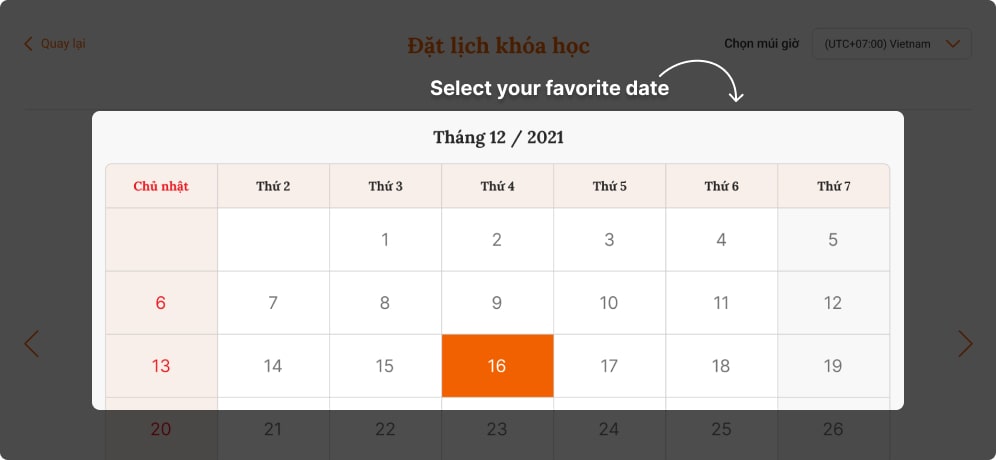The width and height of the screenshot is (996, 460).
Task: Click the Chủ nhật column header
Action: pos(161,186)
